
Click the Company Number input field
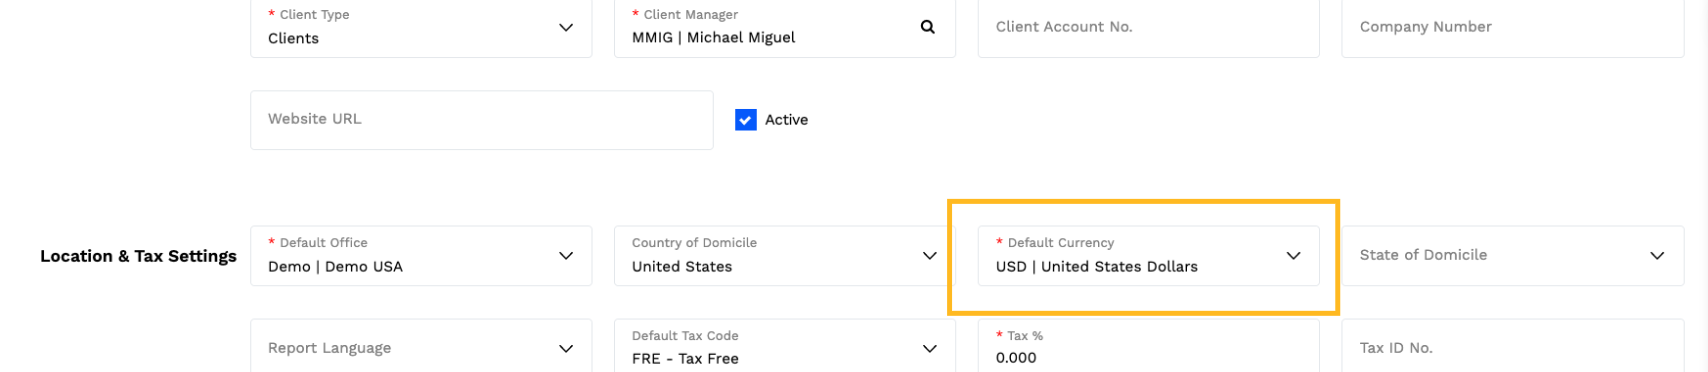(x=1513, y=27)
